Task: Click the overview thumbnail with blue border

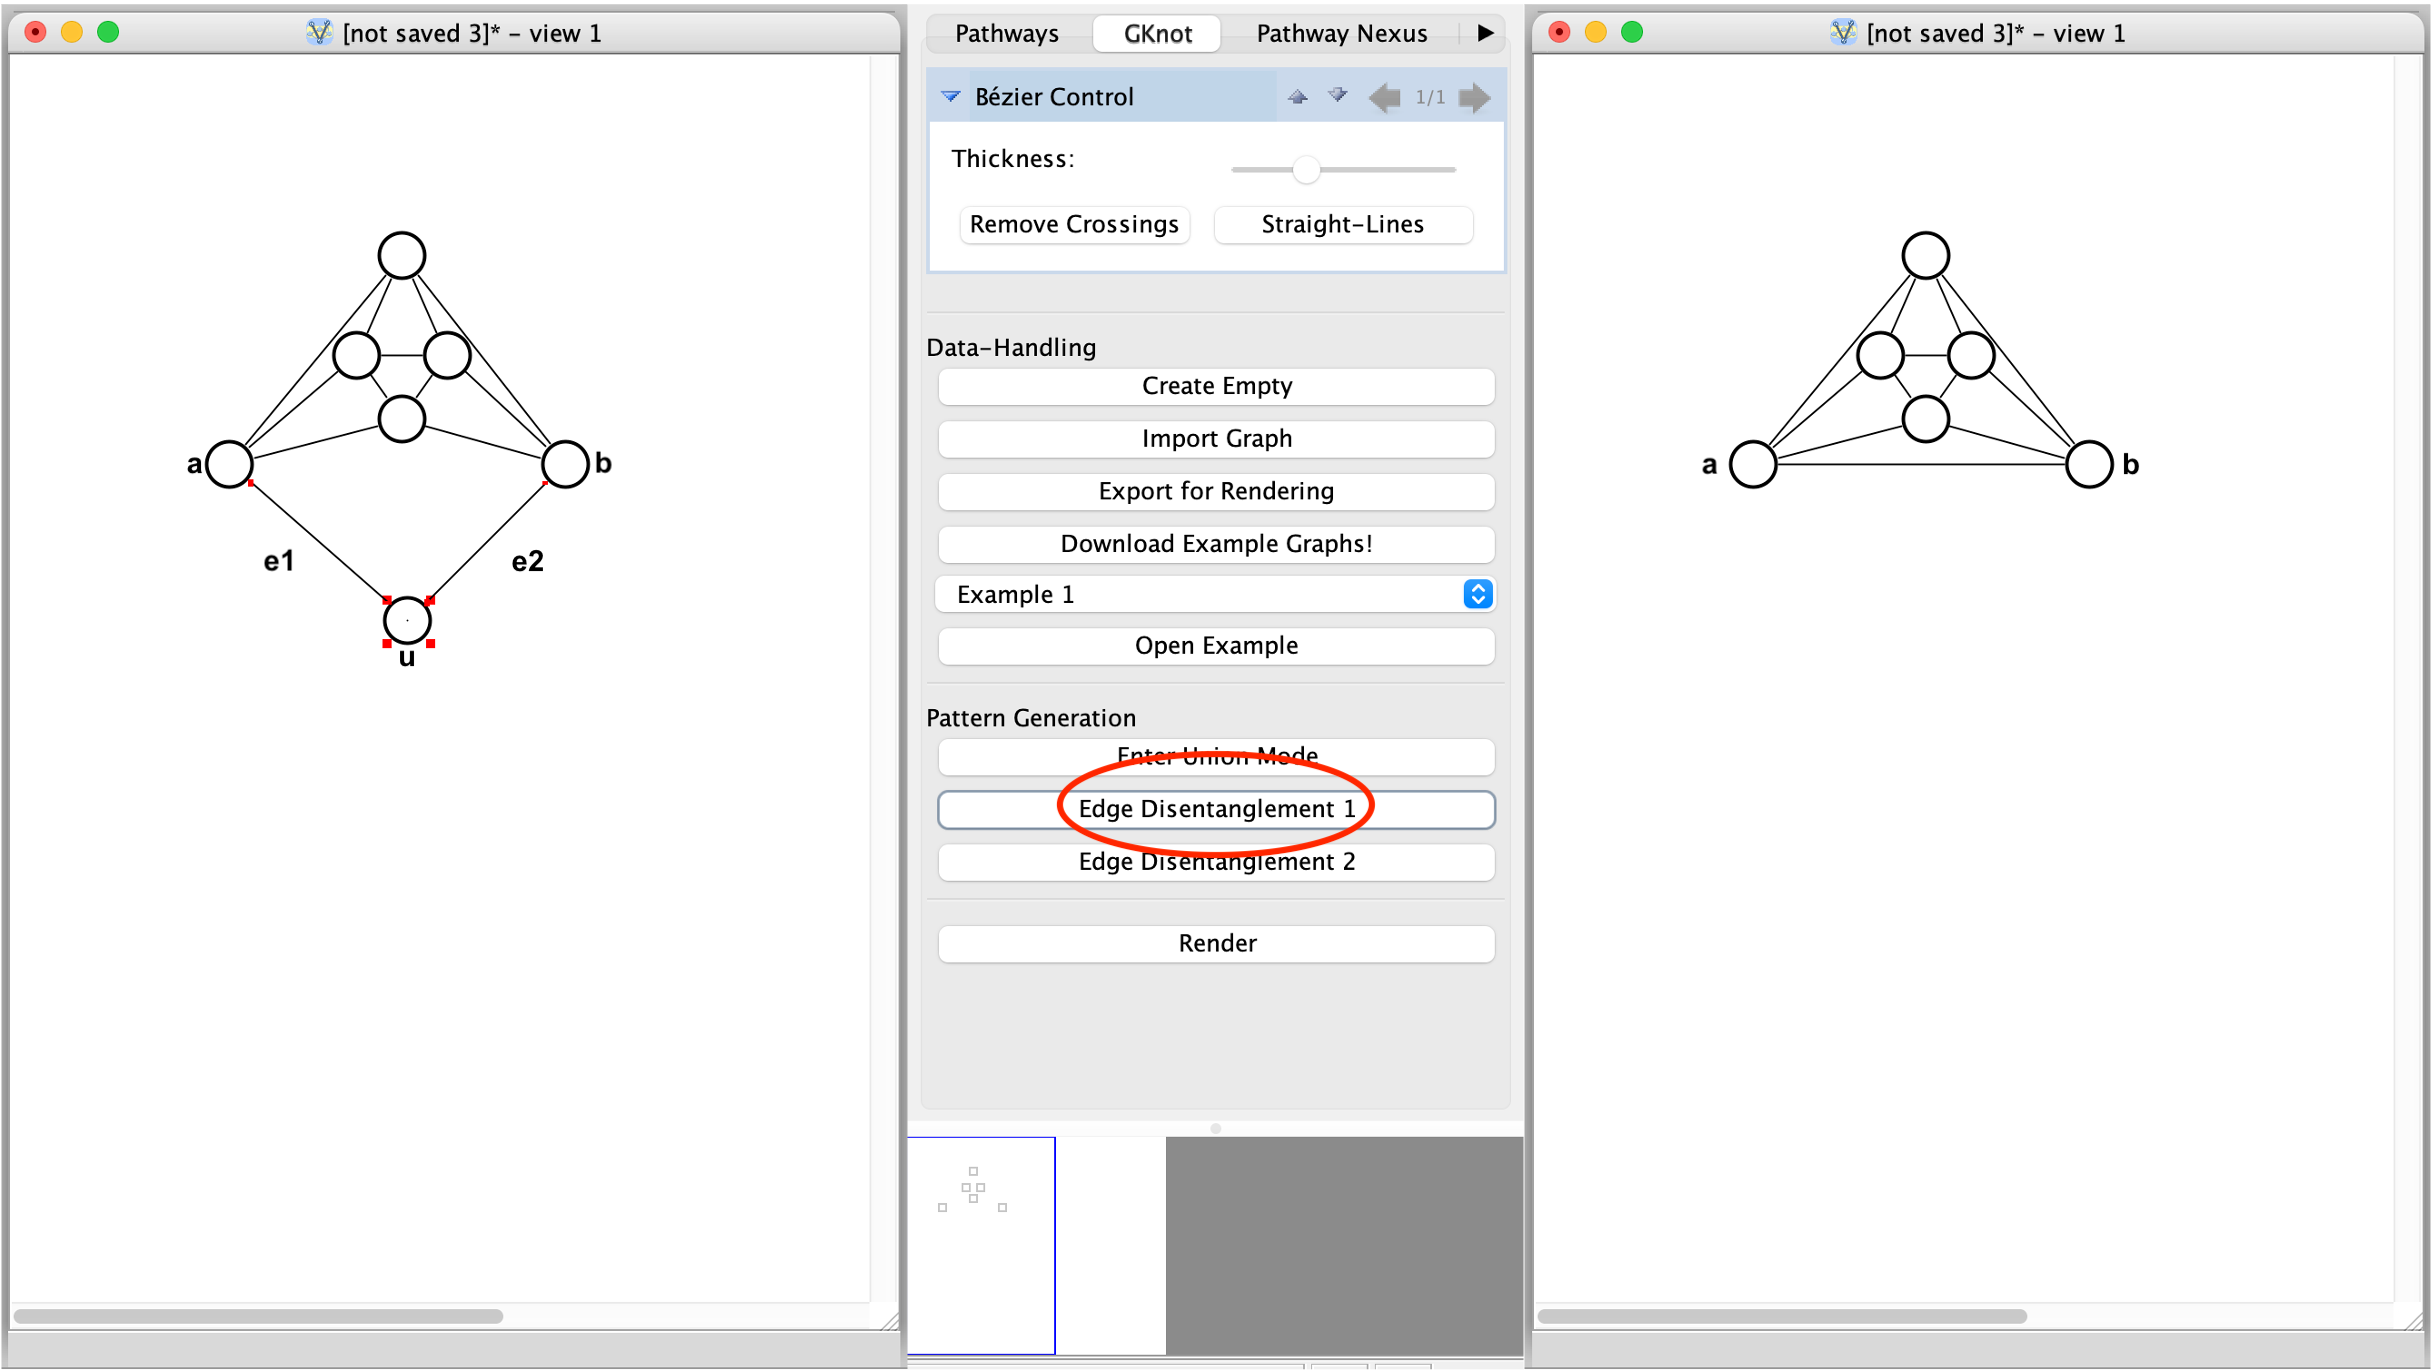Action: pos(981,1245)
